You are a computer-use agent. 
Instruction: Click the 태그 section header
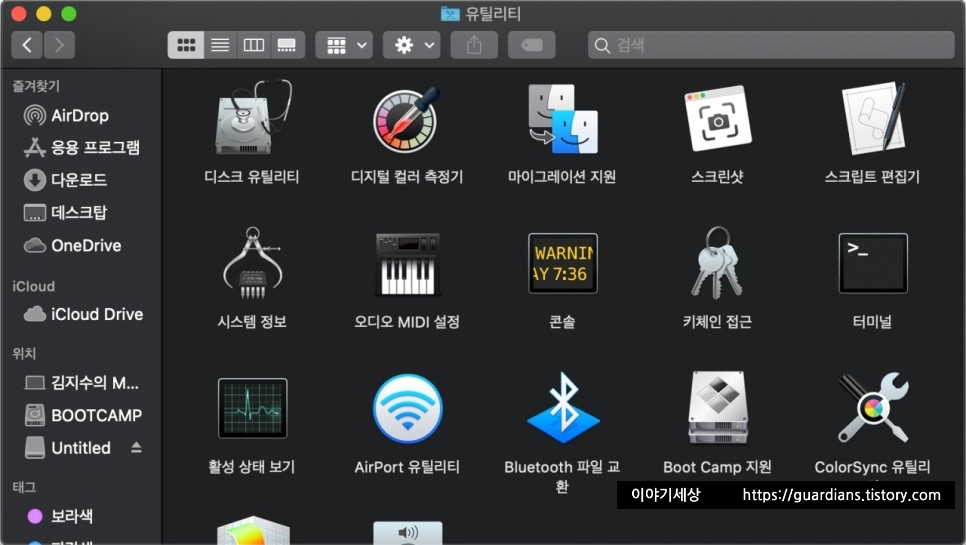click(24, 487)
